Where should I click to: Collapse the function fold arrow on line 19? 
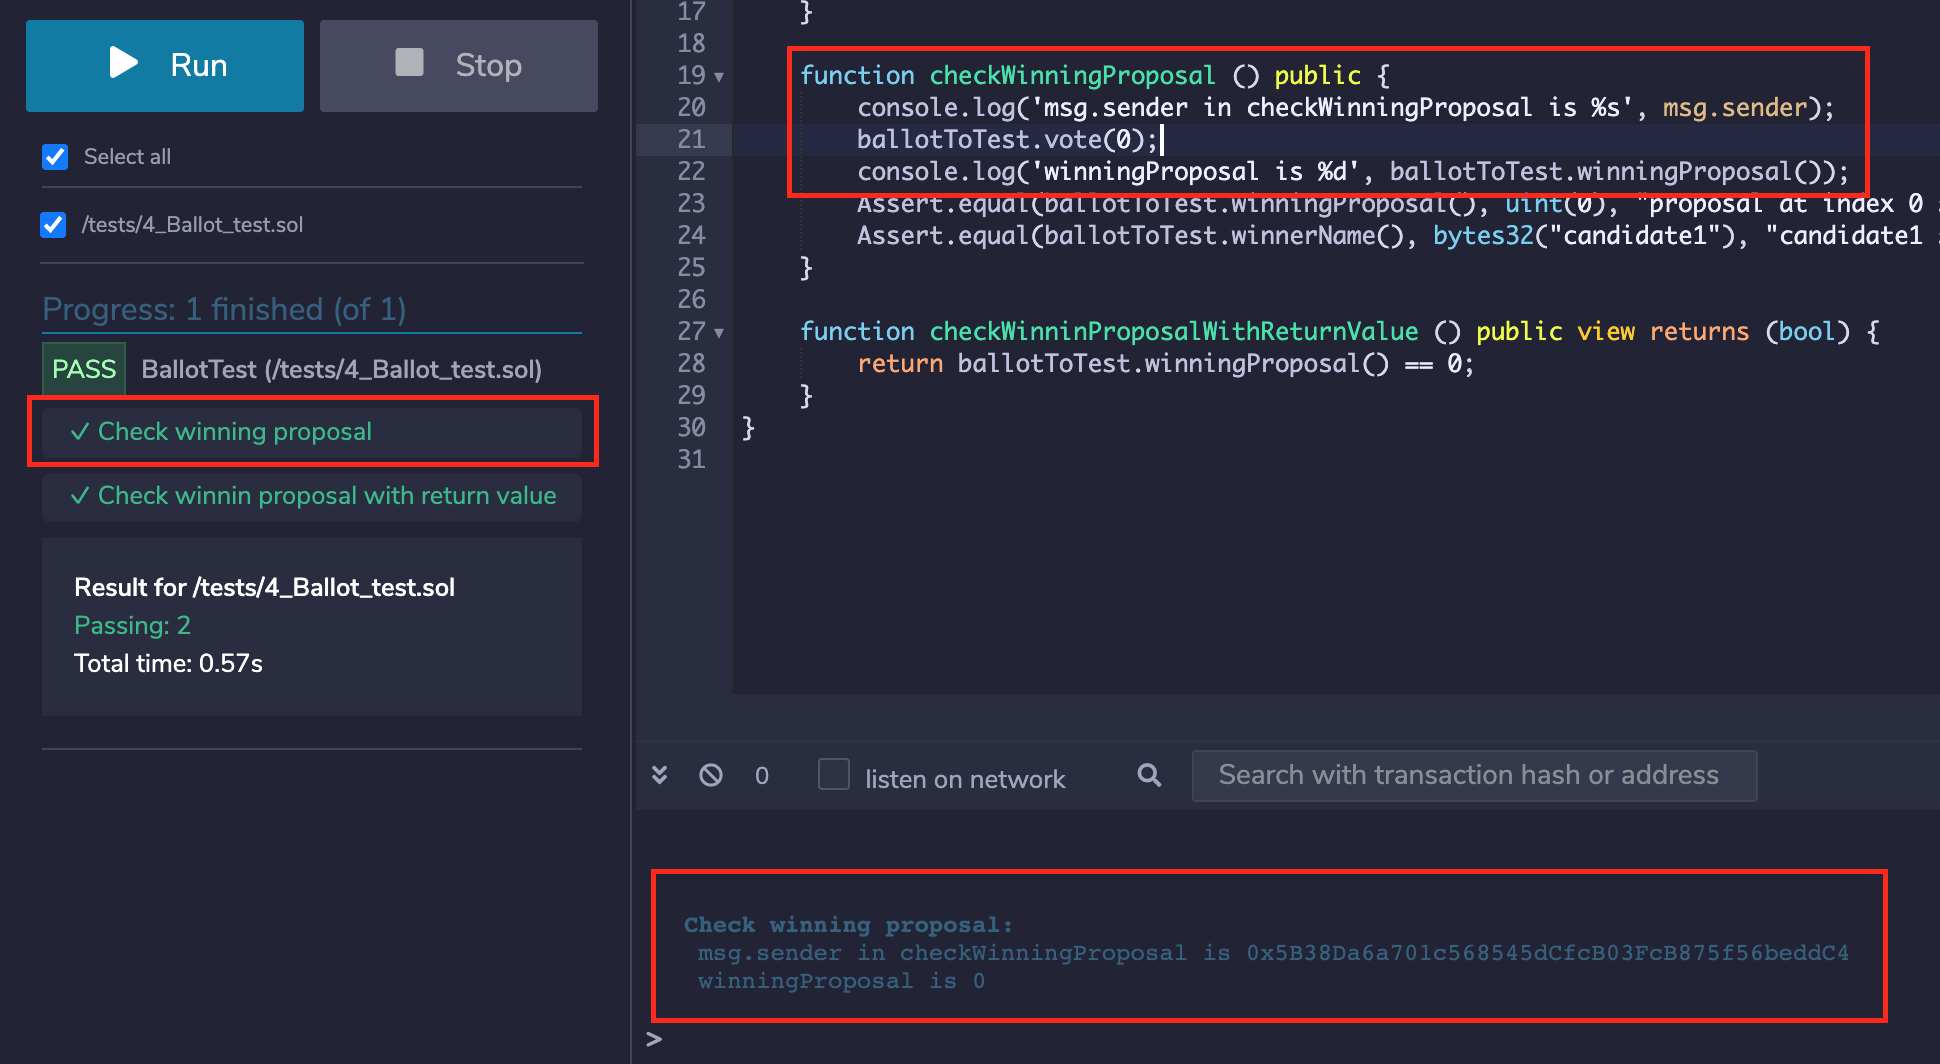719,77
